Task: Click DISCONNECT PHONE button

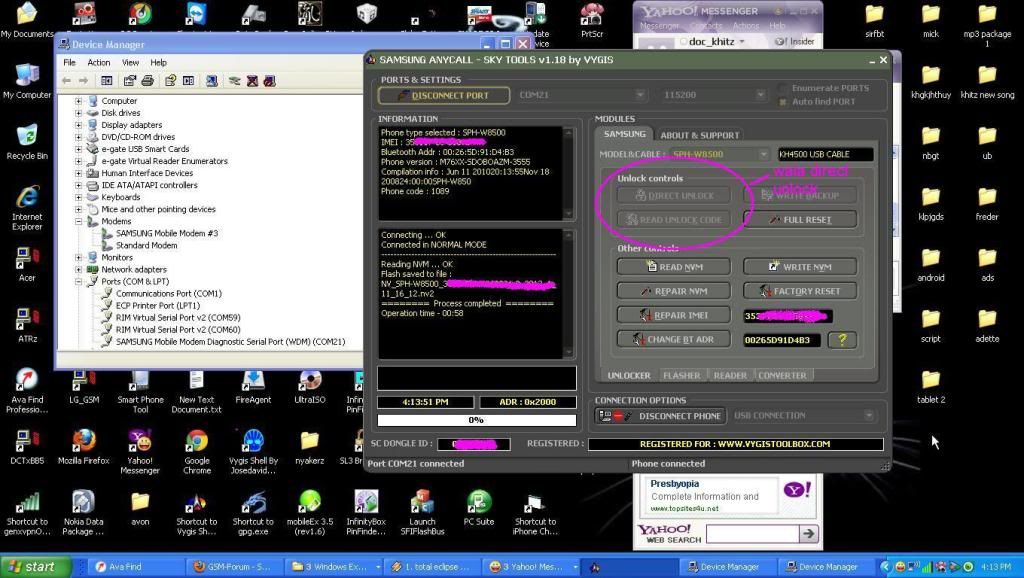Action: (660, 416)
